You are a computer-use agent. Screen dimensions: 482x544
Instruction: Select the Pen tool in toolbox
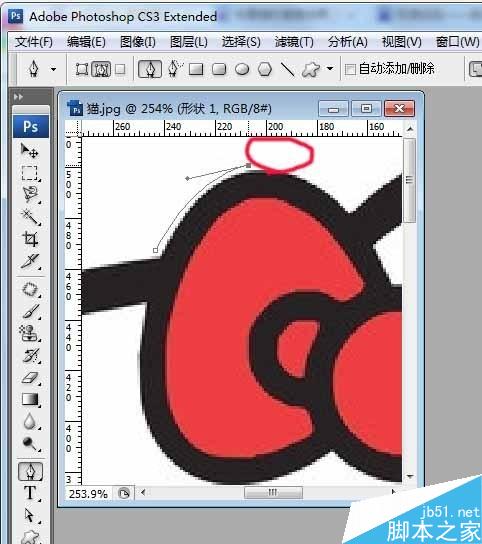coord(31,471)
